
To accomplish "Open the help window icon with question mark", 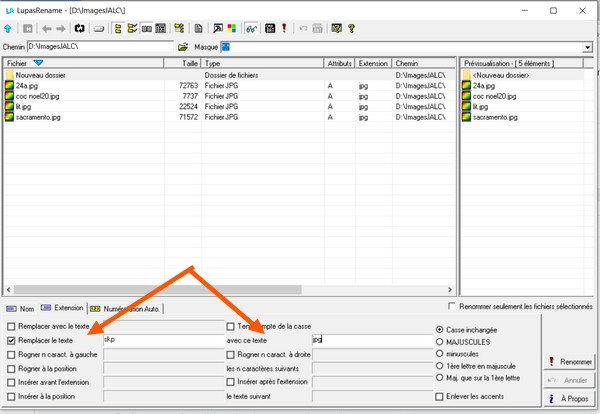I will click(x=336, y=28).
